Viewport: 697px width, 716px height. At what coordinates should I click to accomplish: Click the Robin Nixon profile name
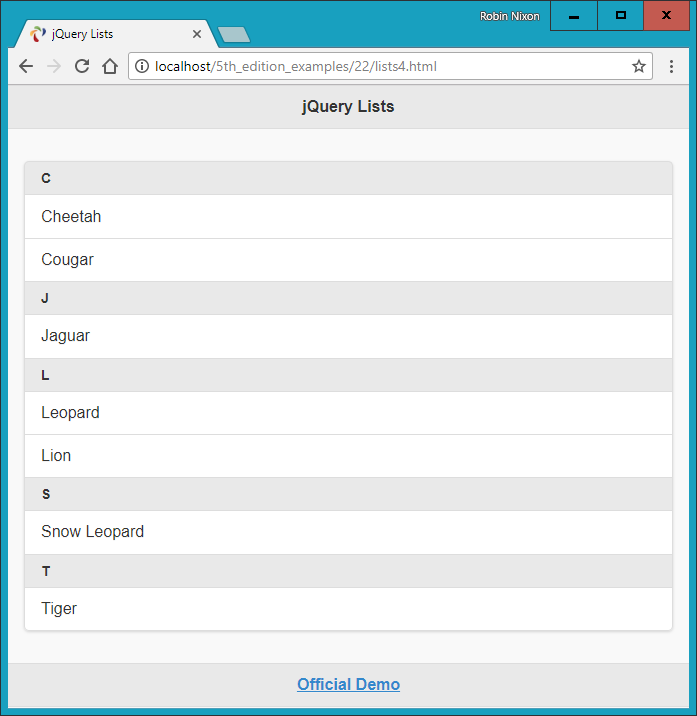point(509,16)
